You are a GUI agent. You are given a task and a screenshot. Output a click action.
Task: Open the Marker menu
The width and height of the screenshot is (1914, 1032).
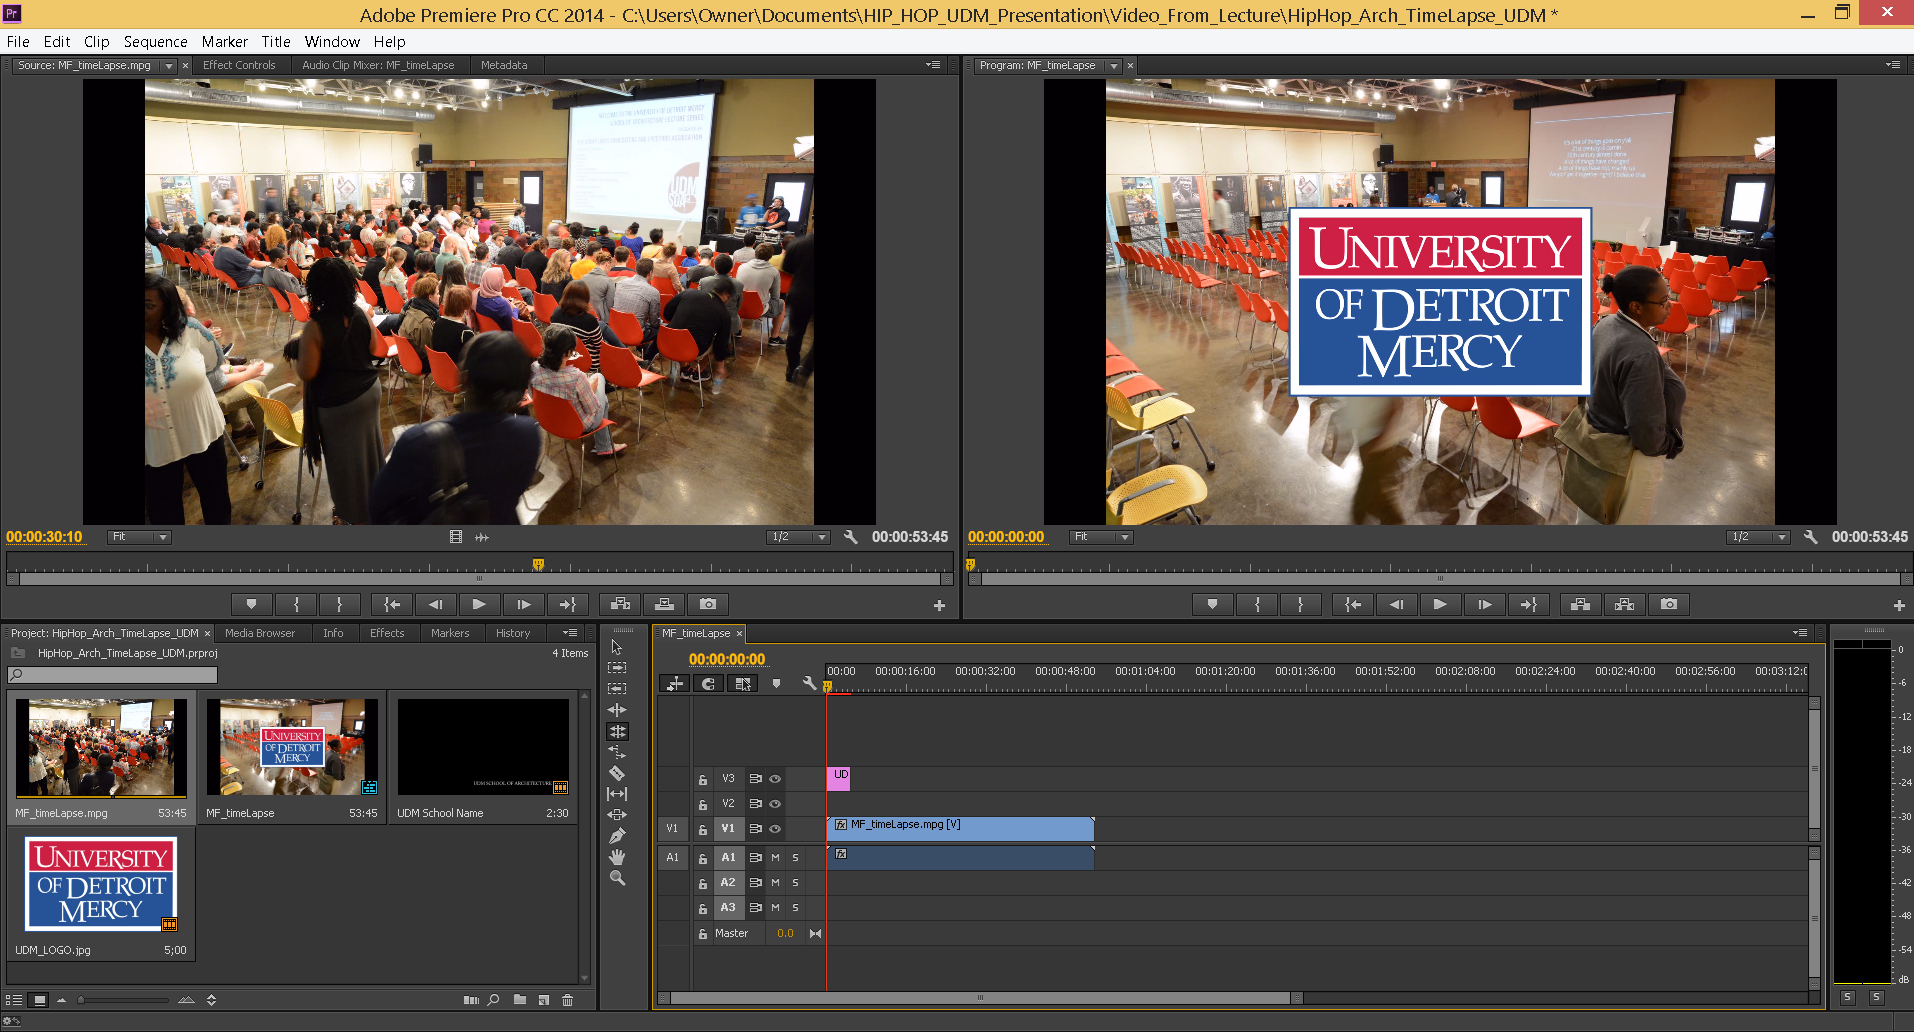point(224,42)
